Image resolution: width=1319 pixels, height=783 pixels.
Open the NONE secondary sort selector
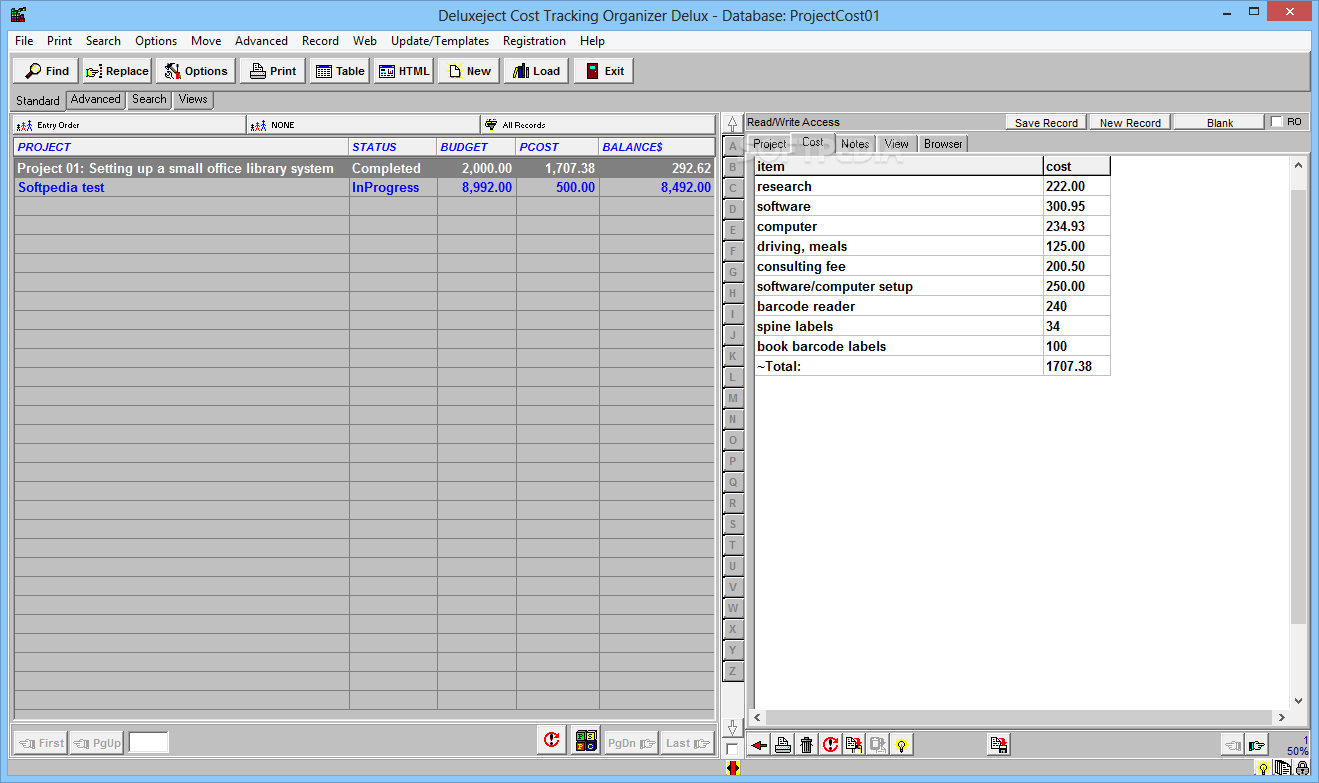click(364, 125)
